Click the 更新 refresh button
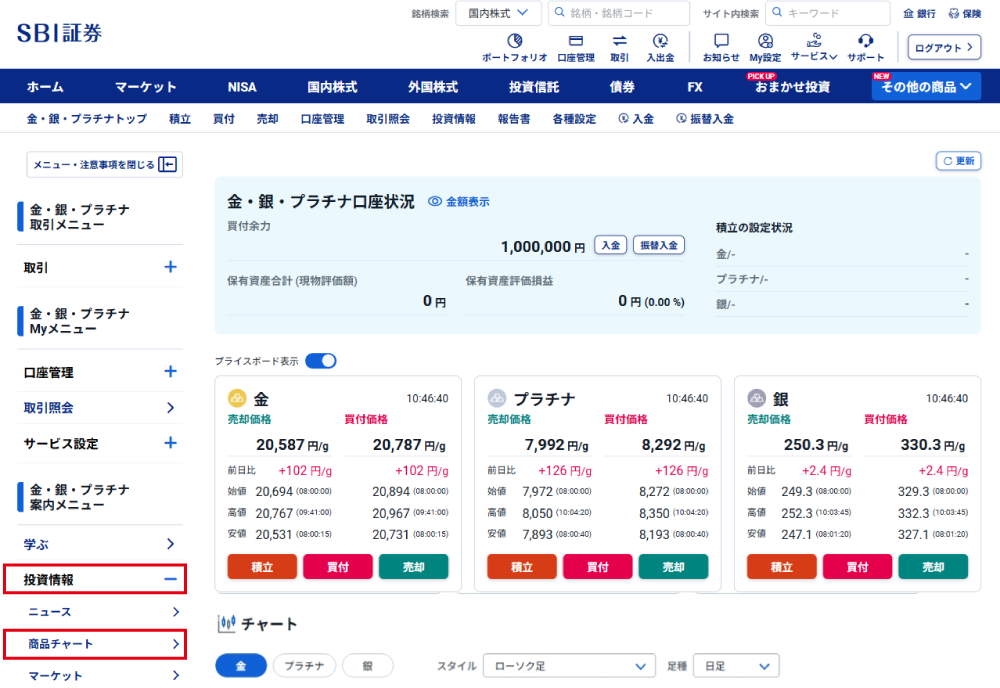Screen dimensions: 1000x688 pos(958,161)
